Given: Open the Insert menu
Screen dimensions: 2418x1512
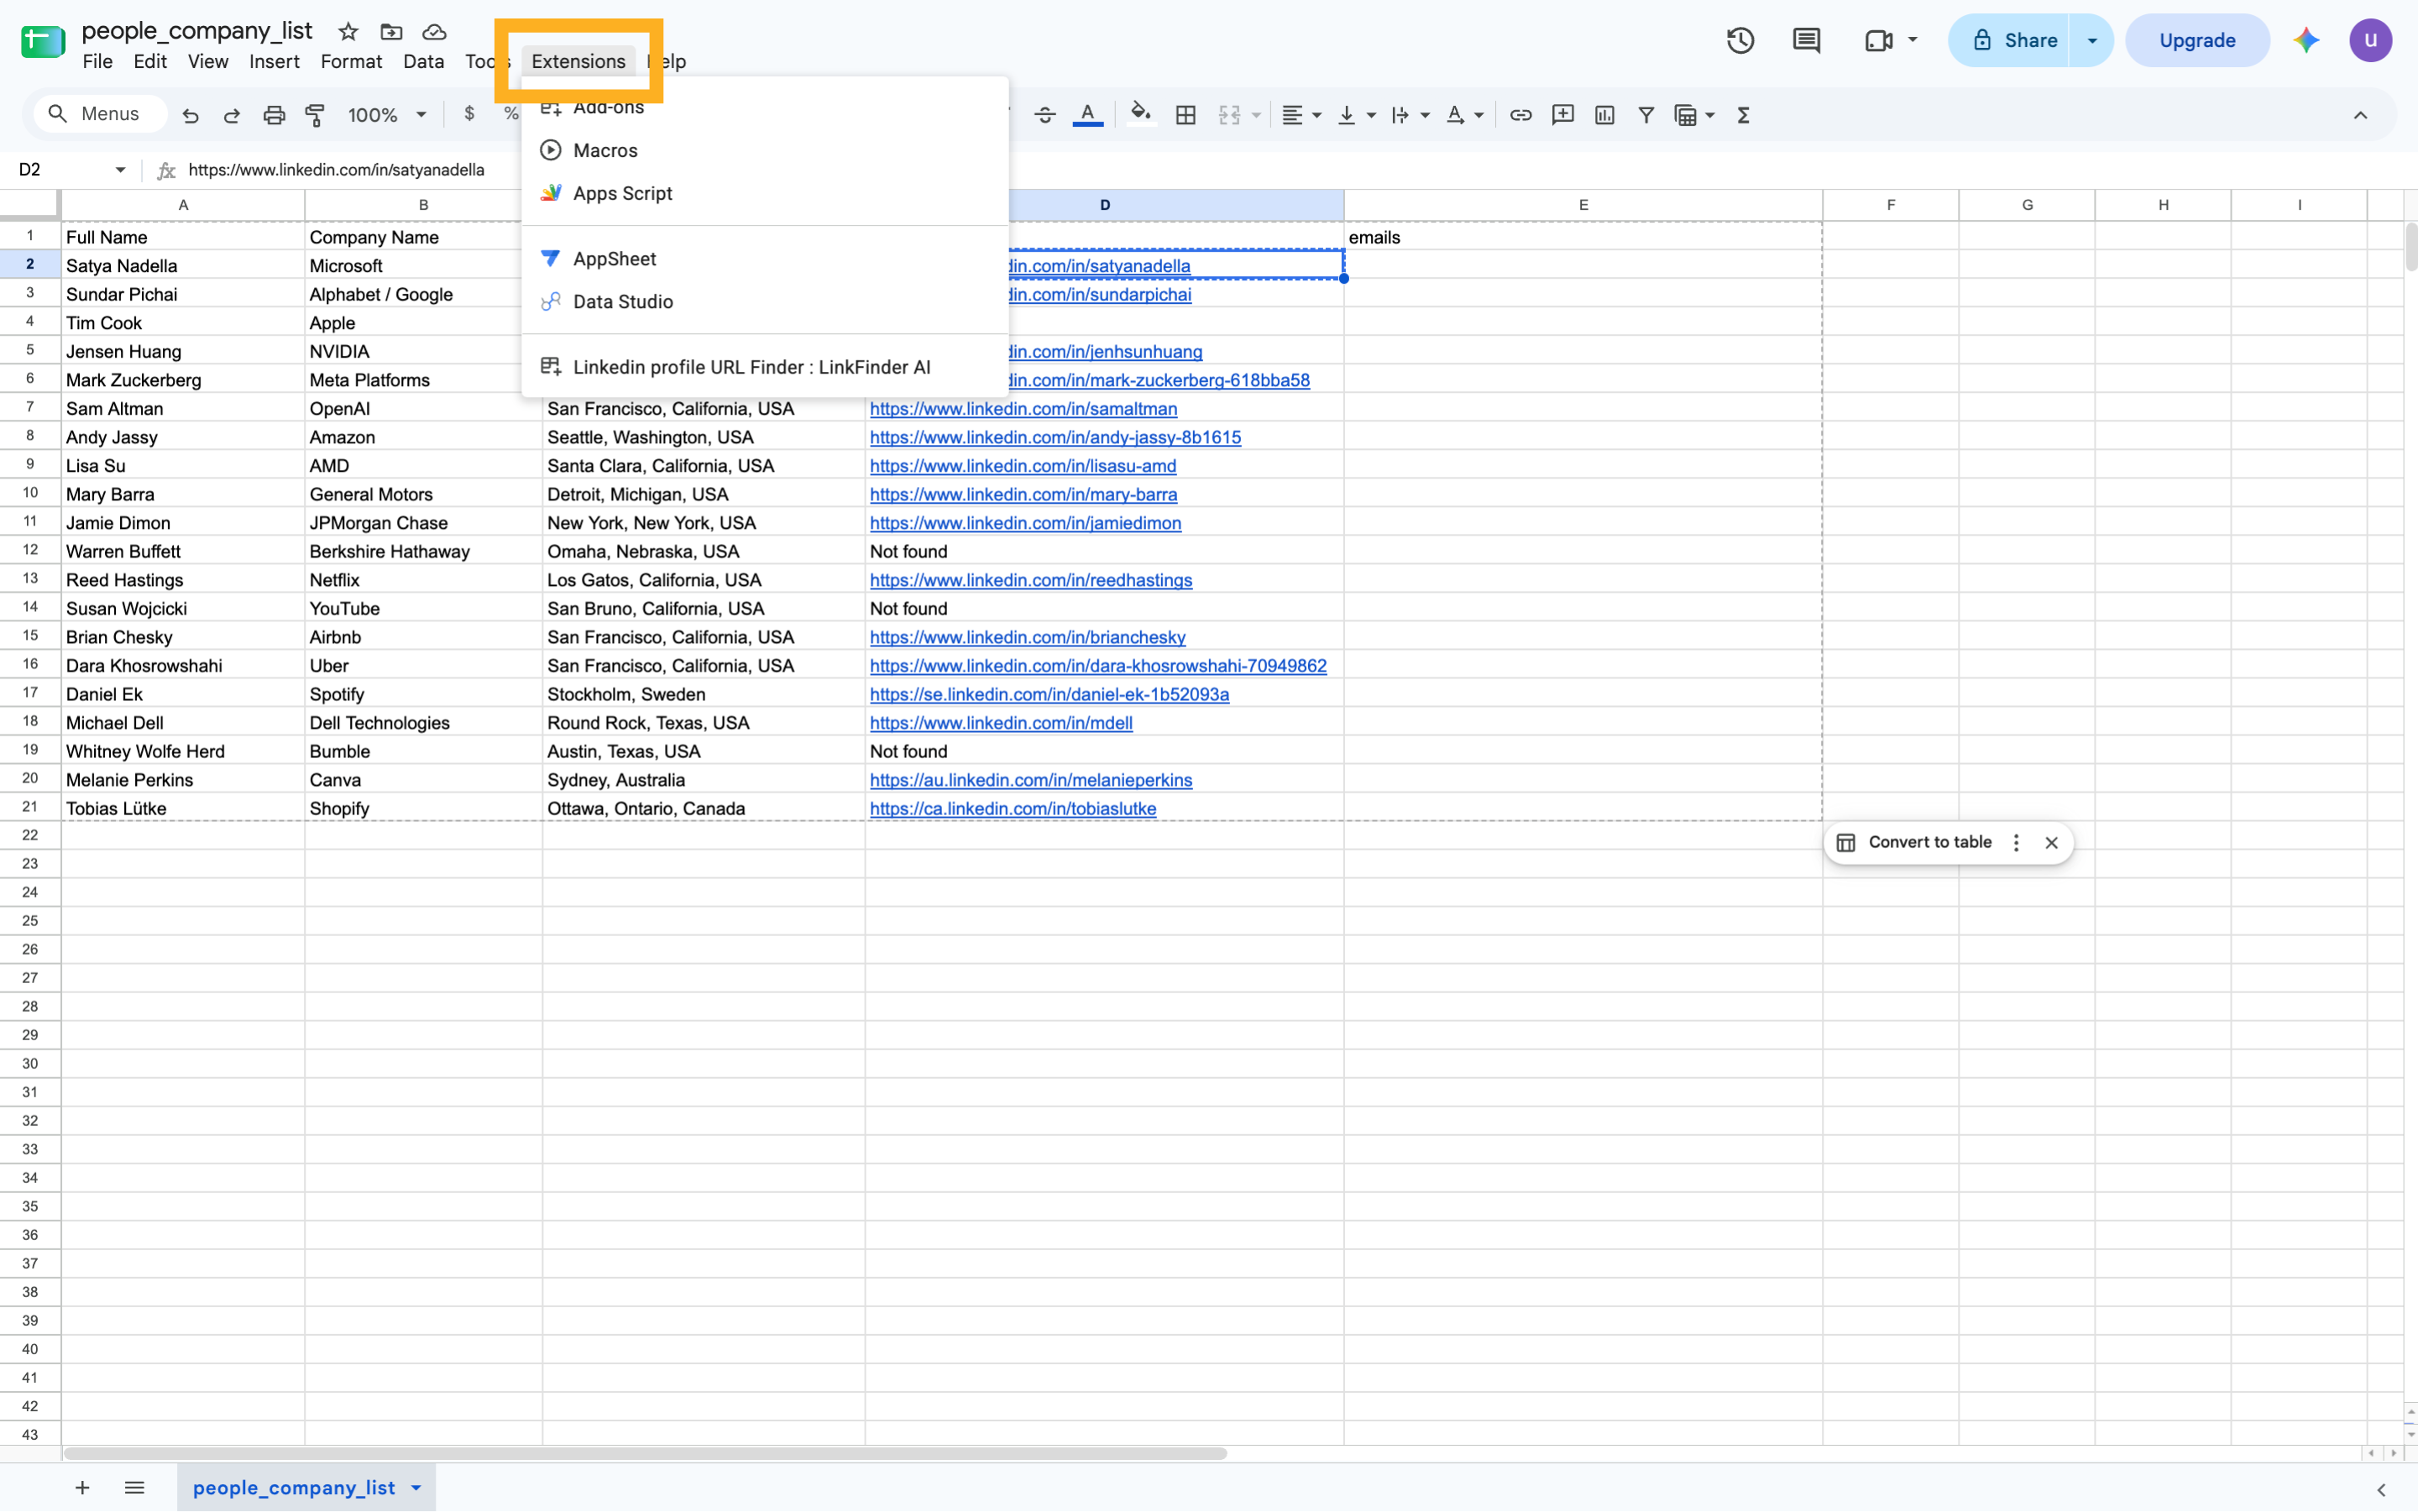Looking at the screenshot, I should click(274, 61).
